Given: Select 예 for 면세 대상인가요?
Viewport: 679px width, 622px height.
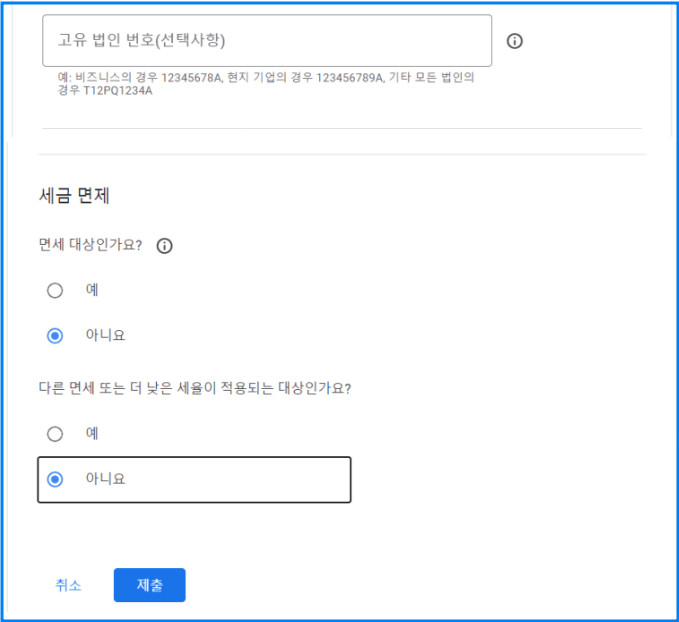Looking at the screenshot, I should tap(55, 290).
